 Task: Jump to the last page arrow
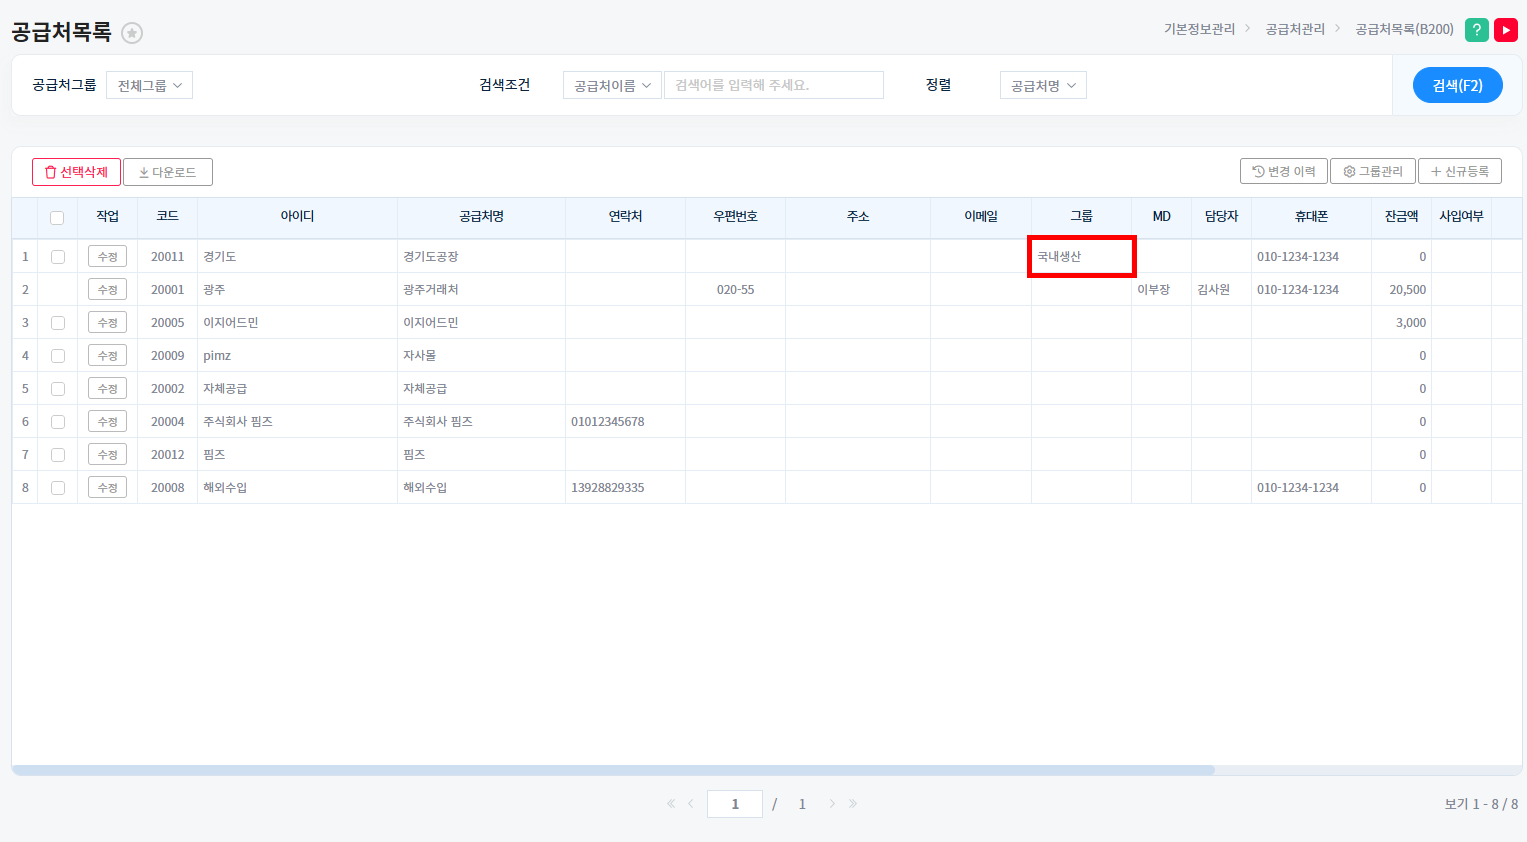click(x=853, y=804)
